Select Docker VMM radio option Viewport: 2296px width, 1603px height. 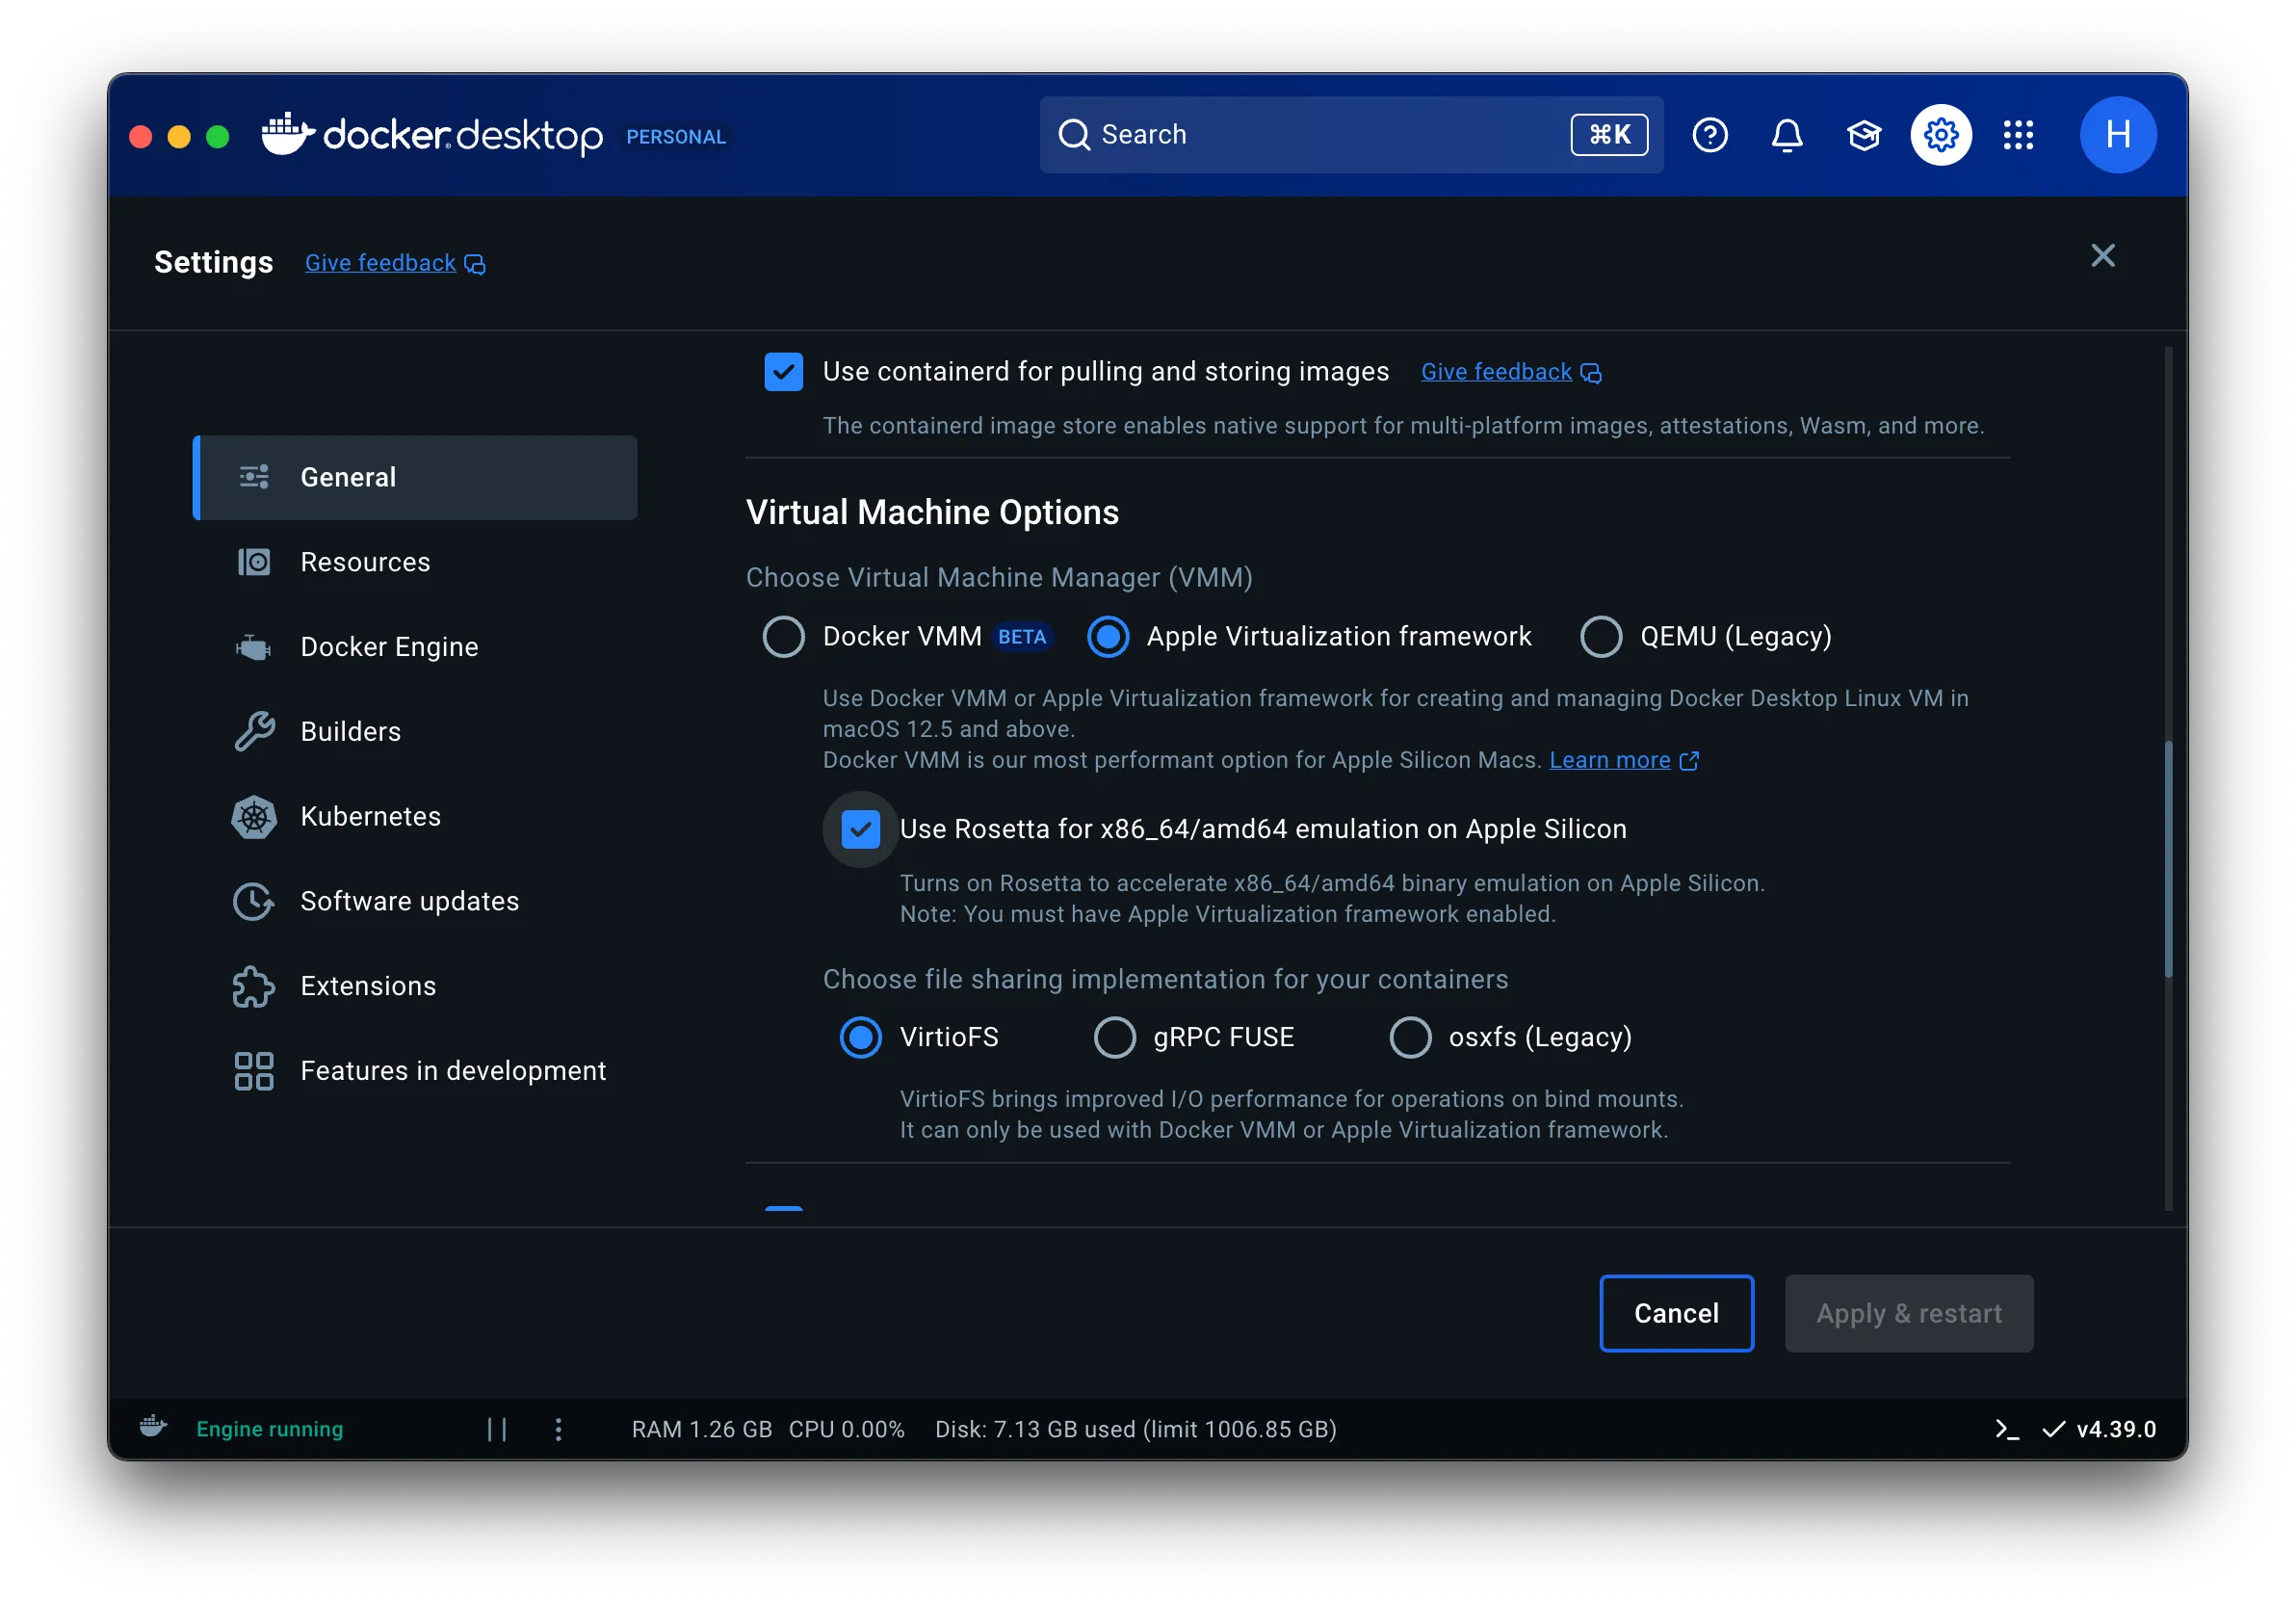(783, 637)
